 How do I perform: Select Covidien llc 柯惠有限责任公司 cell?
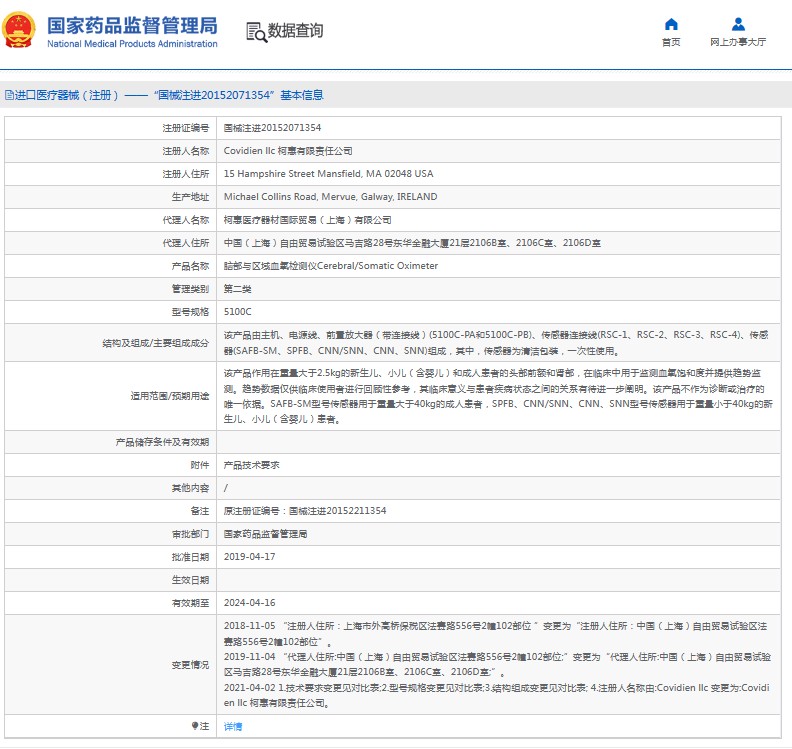tap(288, 151)
